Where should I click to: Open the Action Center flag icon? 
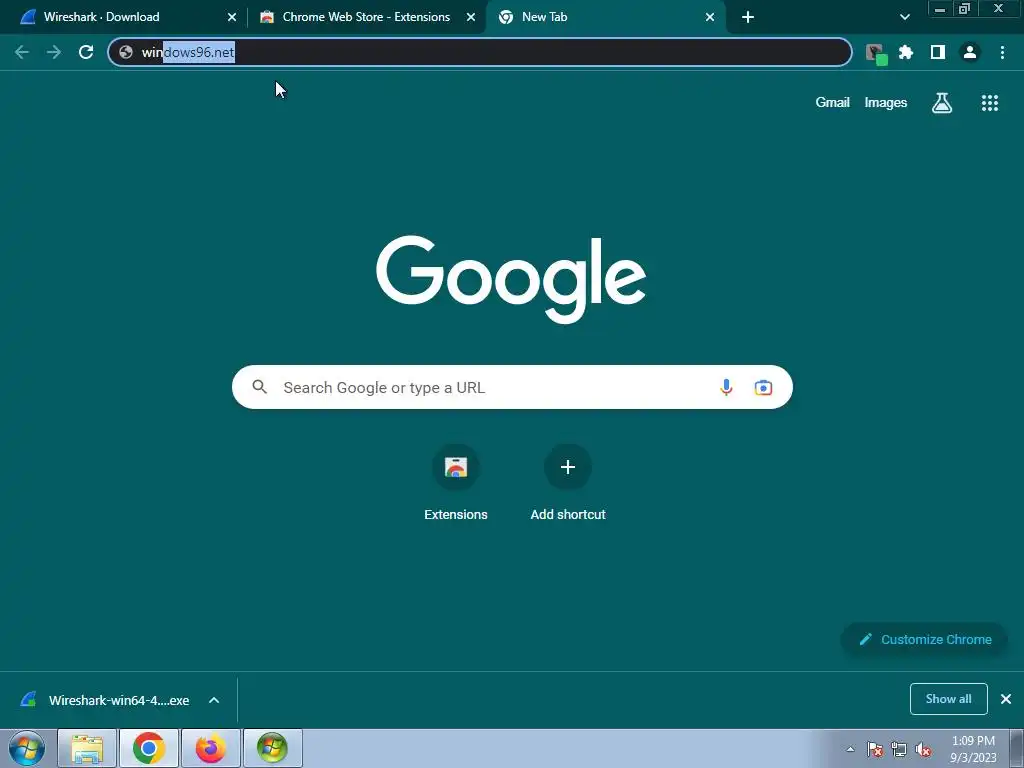tap(875, 749)
